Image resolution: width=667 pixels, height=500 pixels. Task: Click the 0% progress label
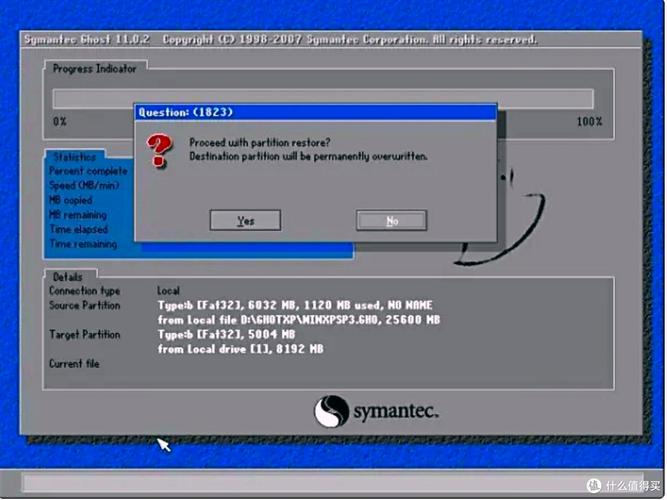tap(60, 122)
